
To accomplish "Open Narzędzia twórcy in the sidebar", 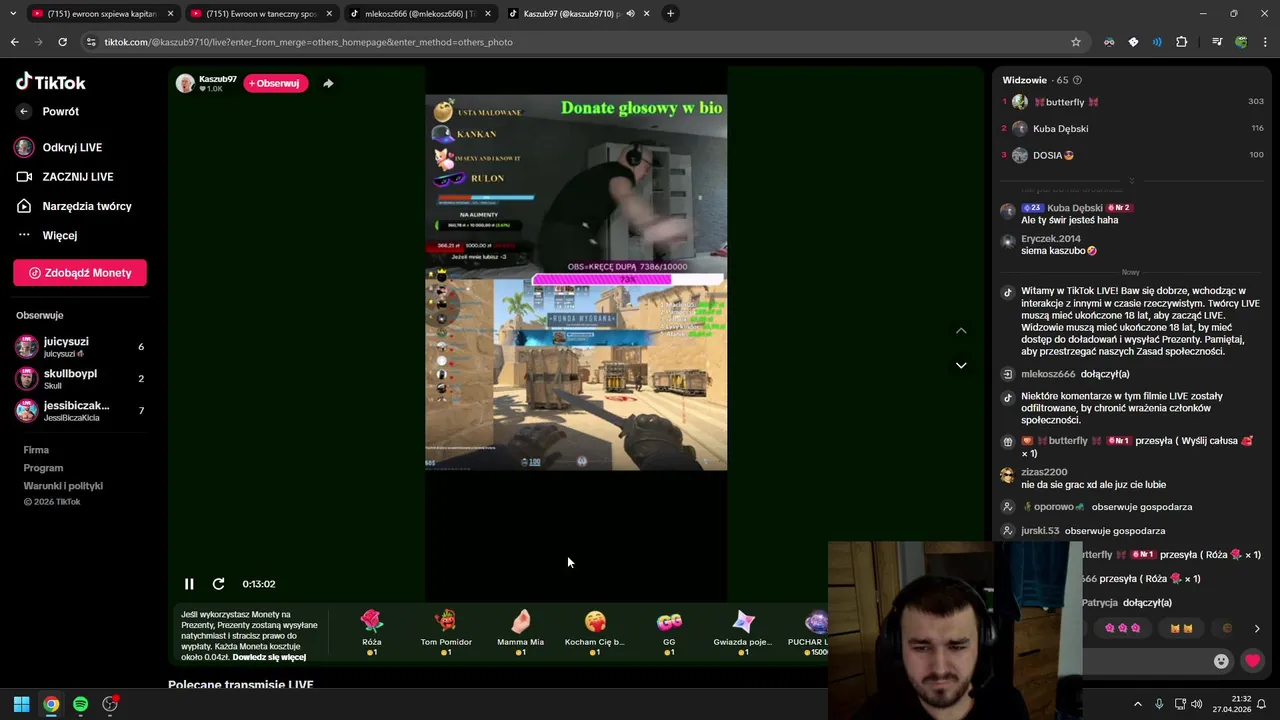I will (86, 206).
